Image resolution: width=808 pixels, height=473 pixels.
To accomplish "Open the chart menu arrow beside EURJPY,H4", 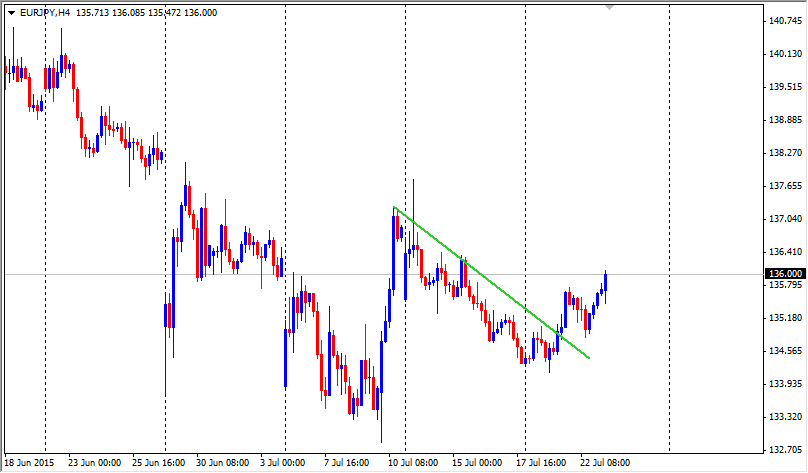I will 11,13.
